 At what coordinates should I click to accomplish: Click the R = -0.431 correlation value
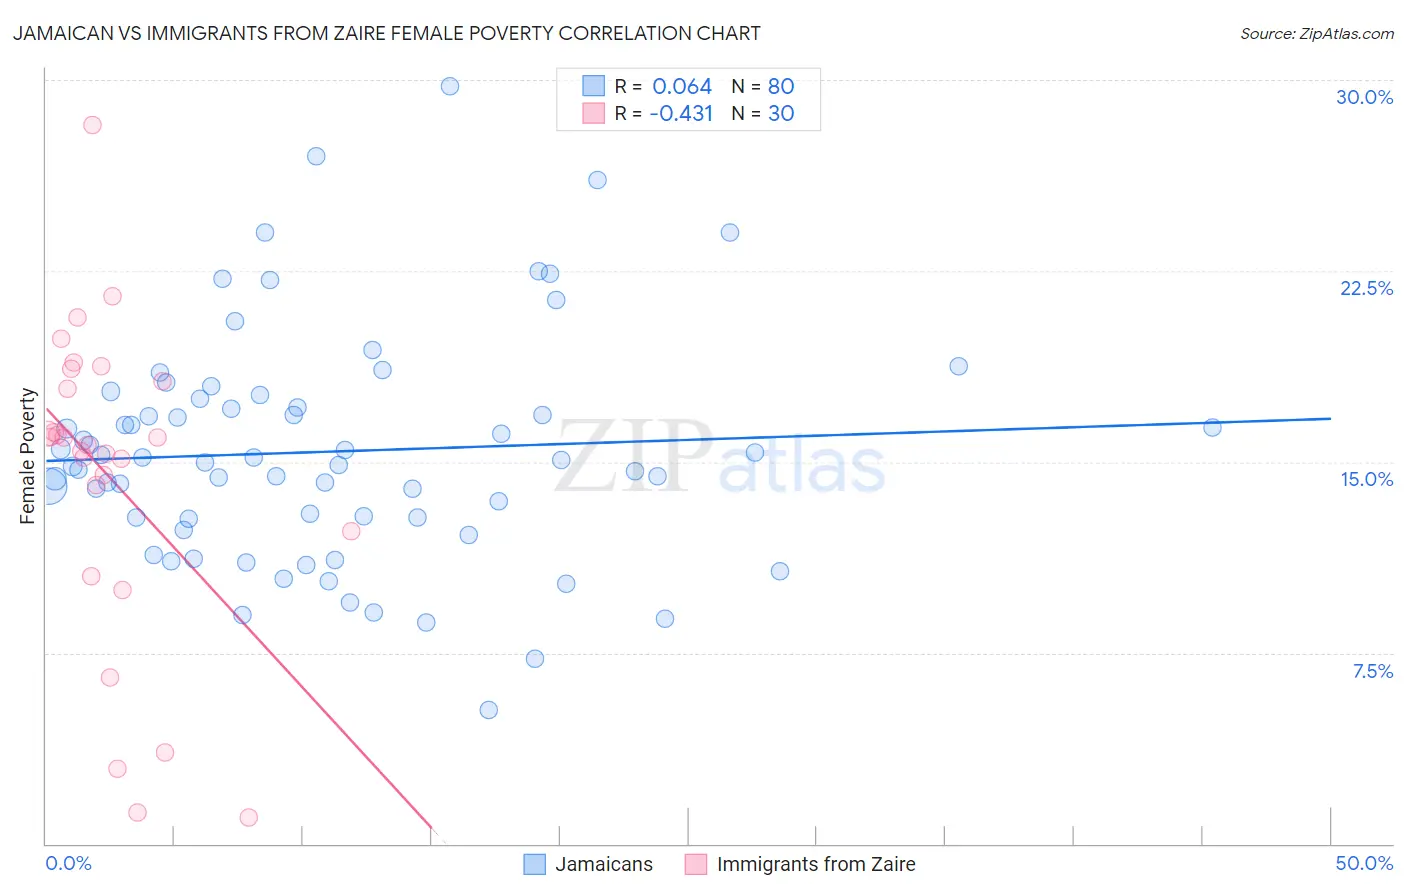pos(663,113)
